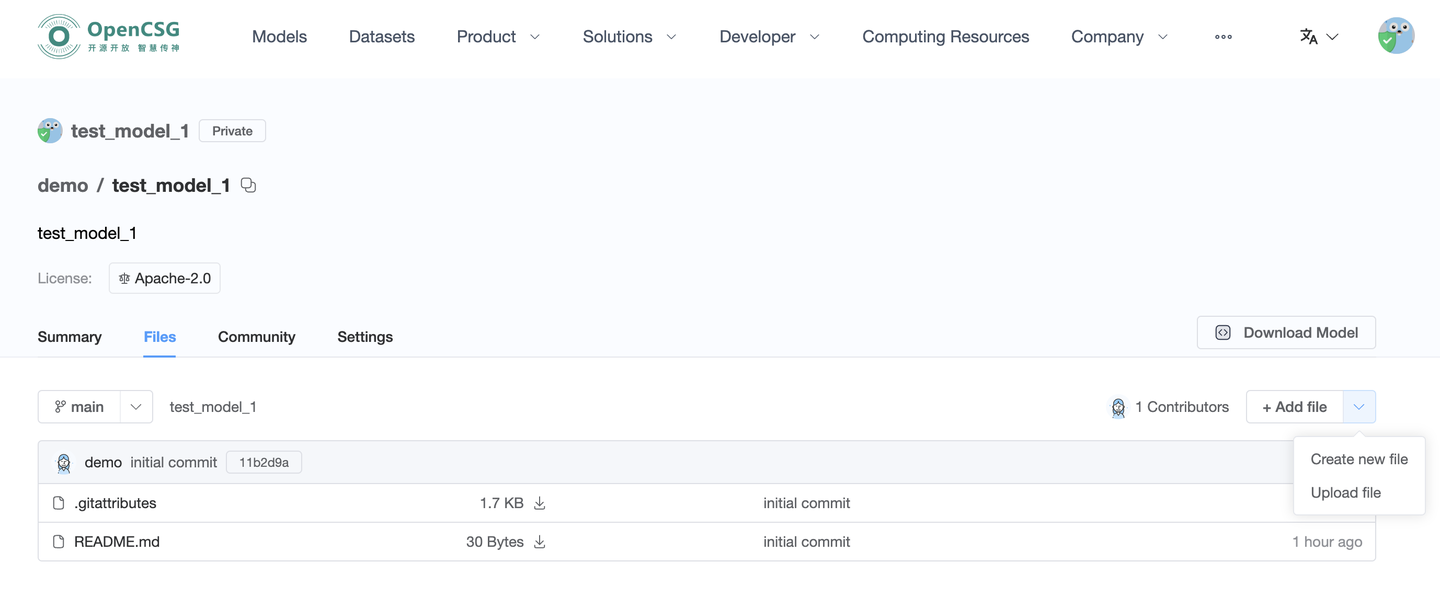This screenshot has width=1440, height=597.
Task: Open the Developer navigation menu
Action: pyautogui.click(x=769, y=37)
